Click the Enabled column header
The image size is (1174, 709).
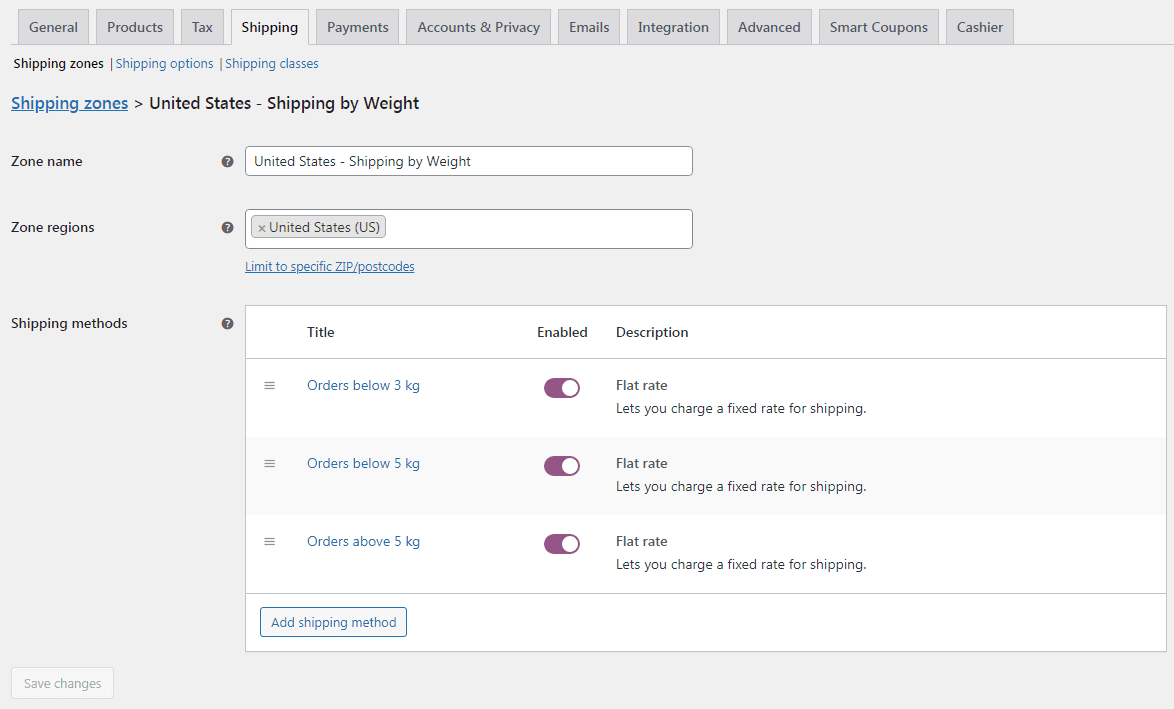[562, 332]
